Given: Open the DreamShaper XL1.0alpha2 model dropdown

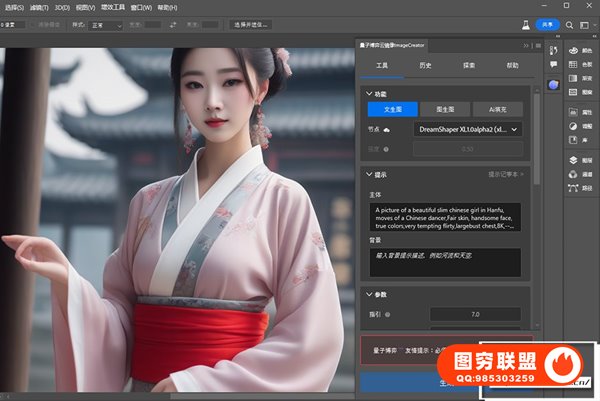Looking at the screenshot, I should click(467, 129).
